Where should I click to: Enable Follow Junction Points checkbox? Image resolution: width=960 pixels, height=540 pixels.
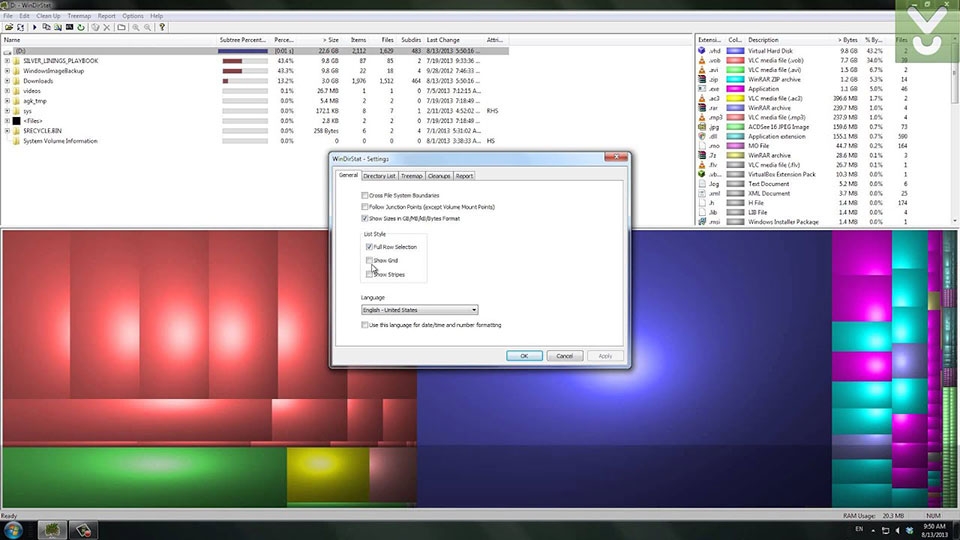(x=365, y=207)
